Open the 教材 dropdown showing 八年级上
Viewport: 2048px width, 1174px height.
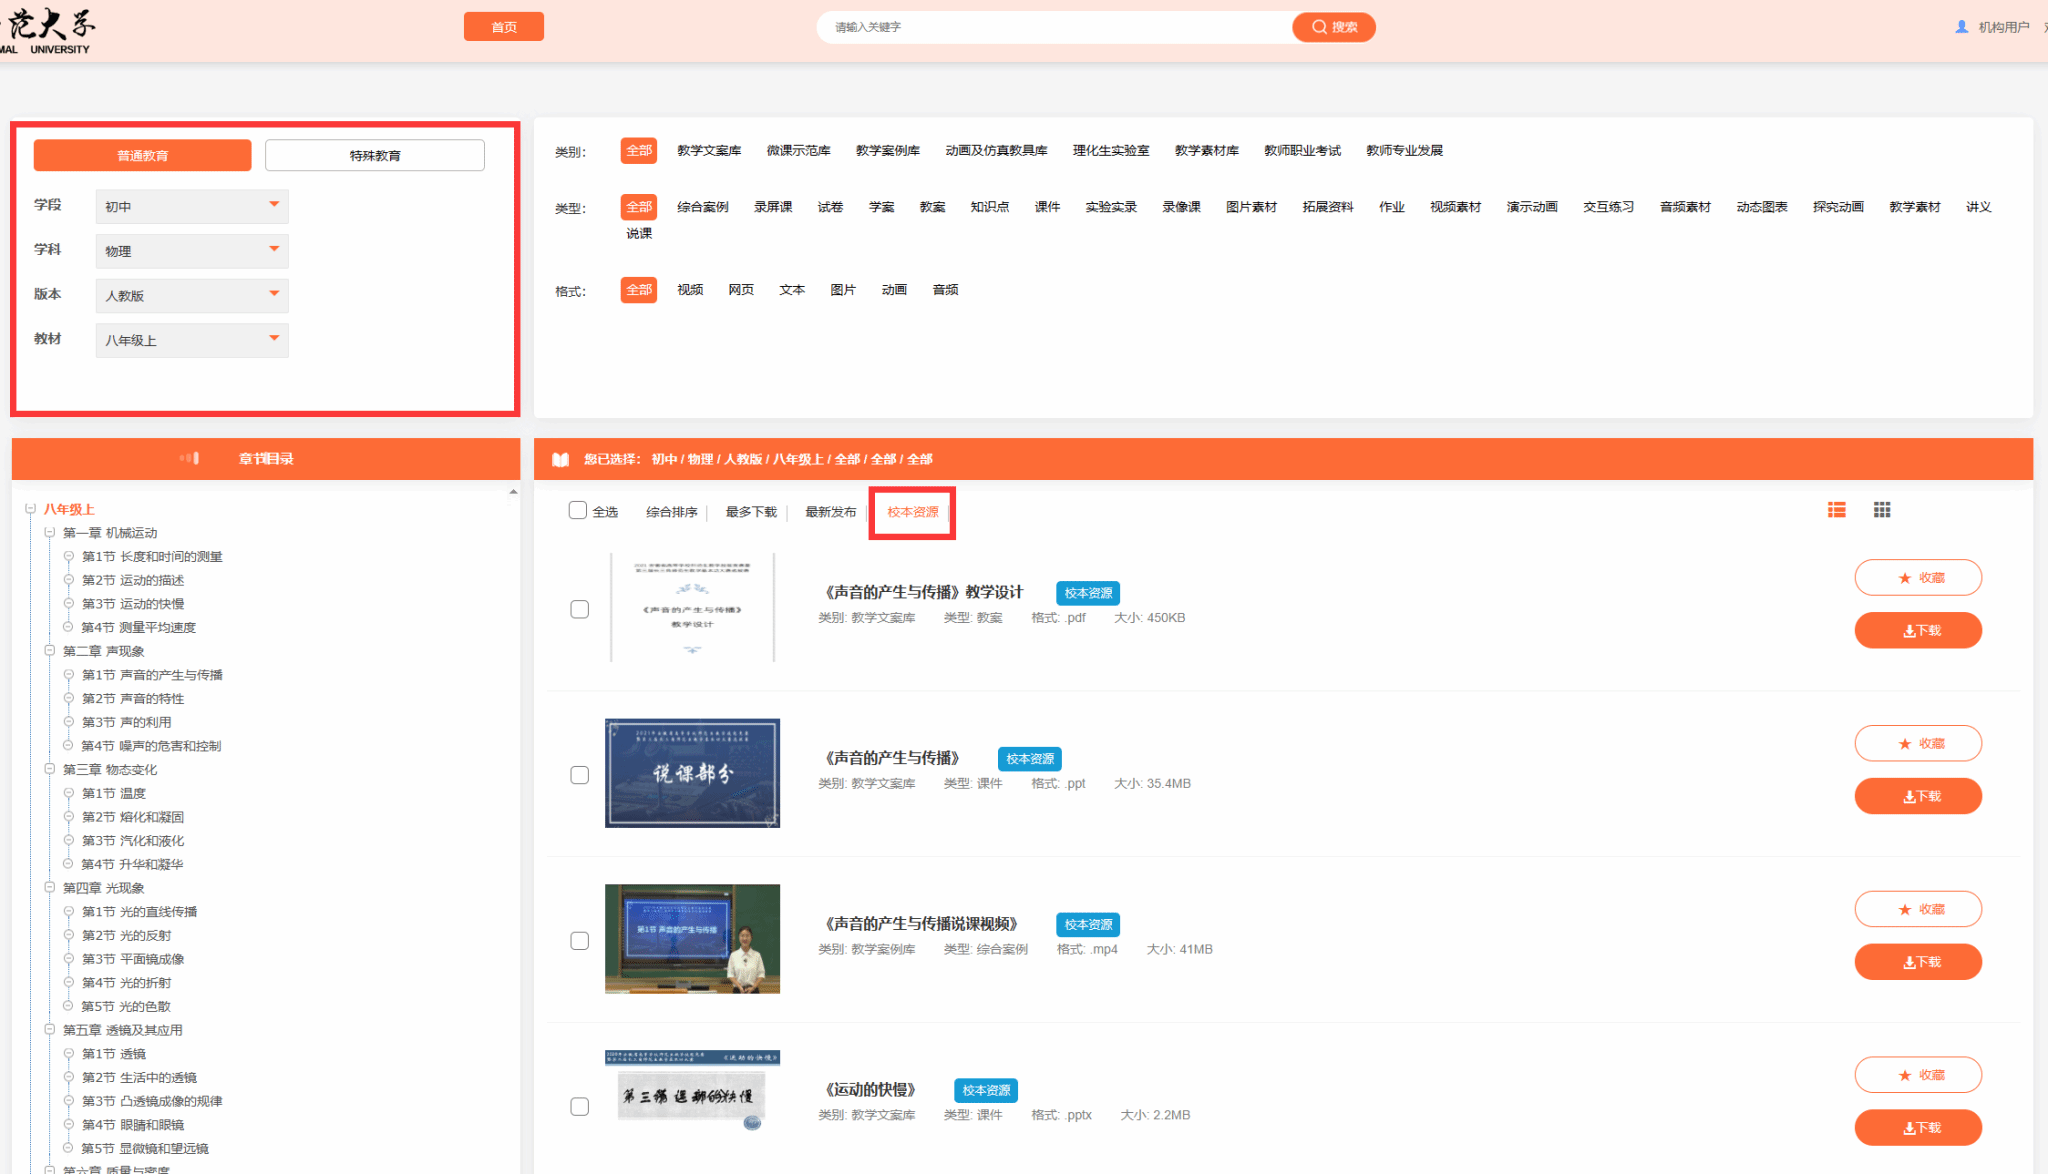[x=192, y=340]
